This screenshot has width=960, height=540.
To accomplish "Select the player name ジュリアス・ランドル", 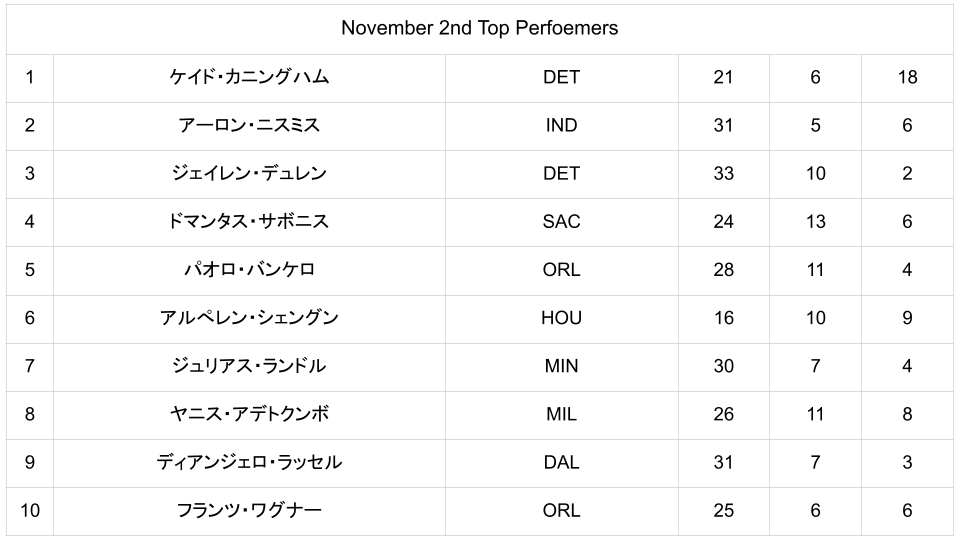I will point(249,366).
